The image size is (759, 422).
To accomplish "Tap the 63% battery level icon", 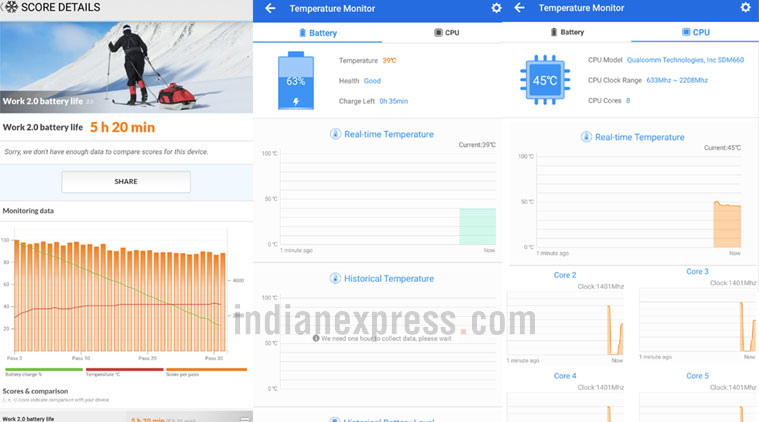I will coord(296,80).
